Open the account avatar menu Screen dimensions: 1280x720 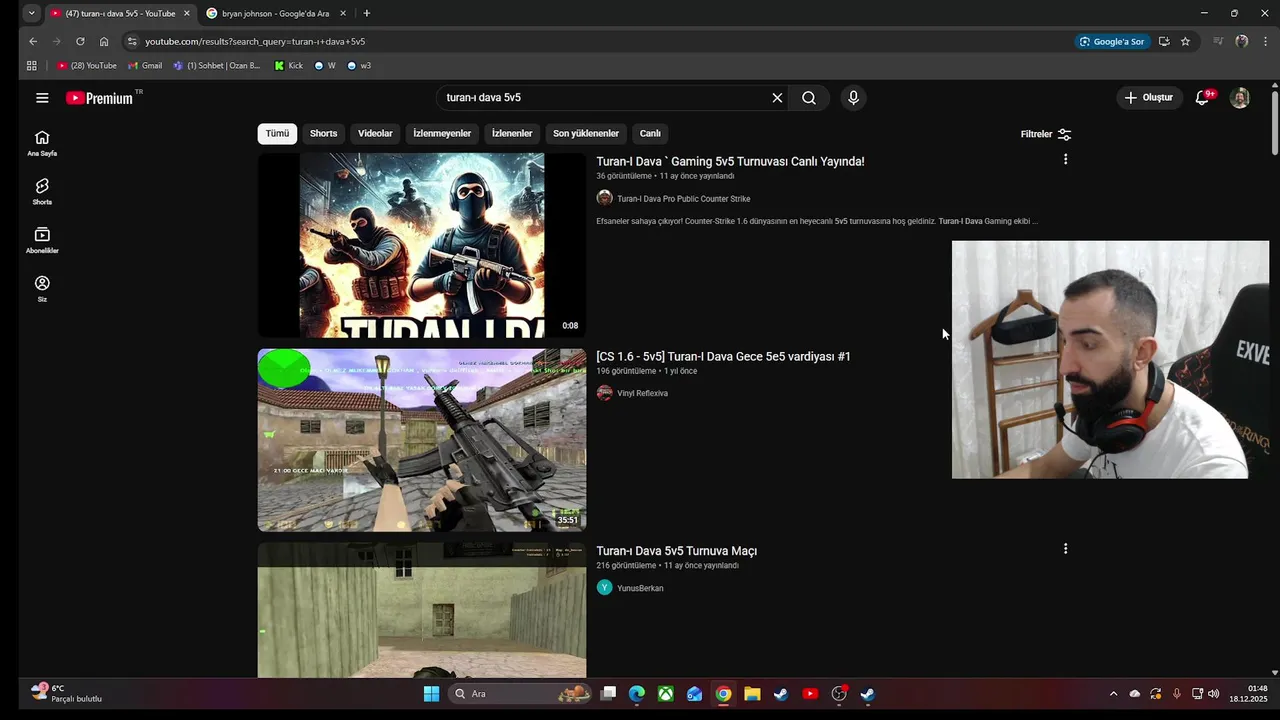(x=1240, y=98)
